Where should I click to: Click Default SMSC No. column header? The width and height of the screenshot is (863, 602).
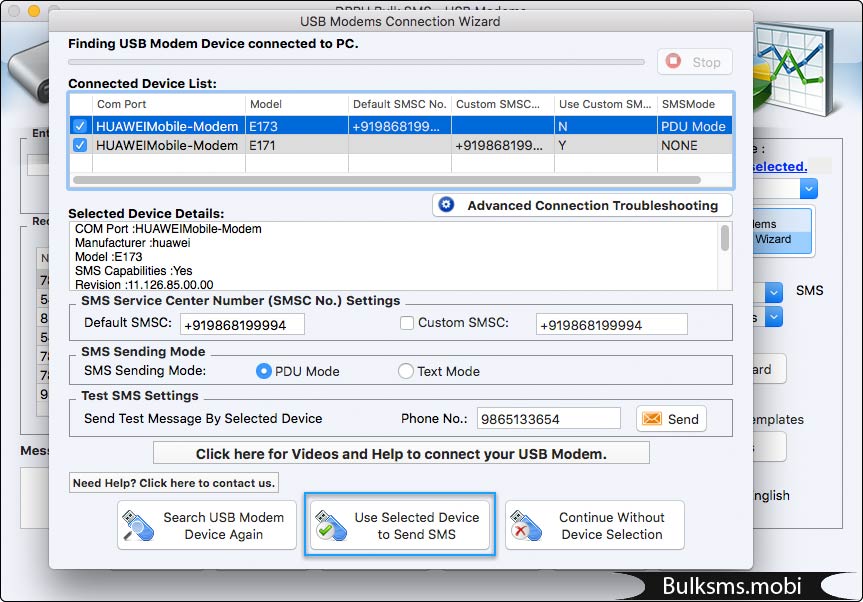tap(400, 105)
